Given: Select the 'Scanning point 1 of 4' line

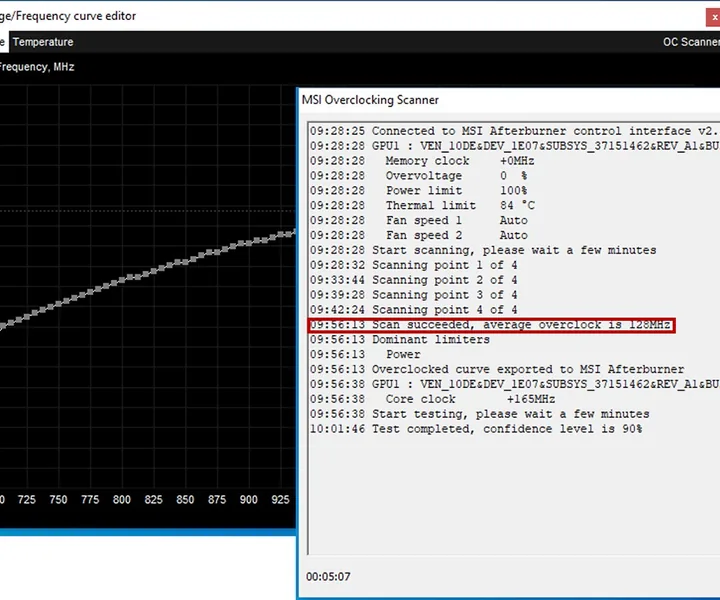Looking at the screenshot, I should 413,265.
